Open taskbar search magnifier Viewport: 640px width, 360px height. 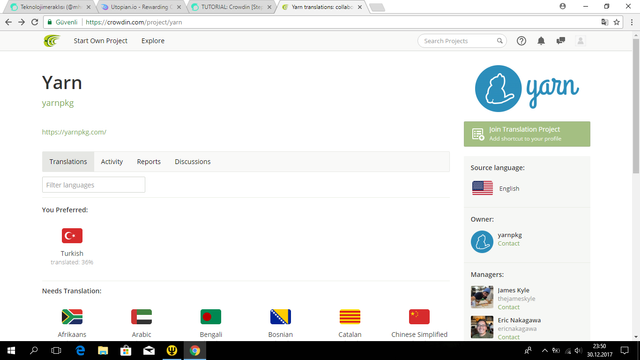[x=34, y=351]
